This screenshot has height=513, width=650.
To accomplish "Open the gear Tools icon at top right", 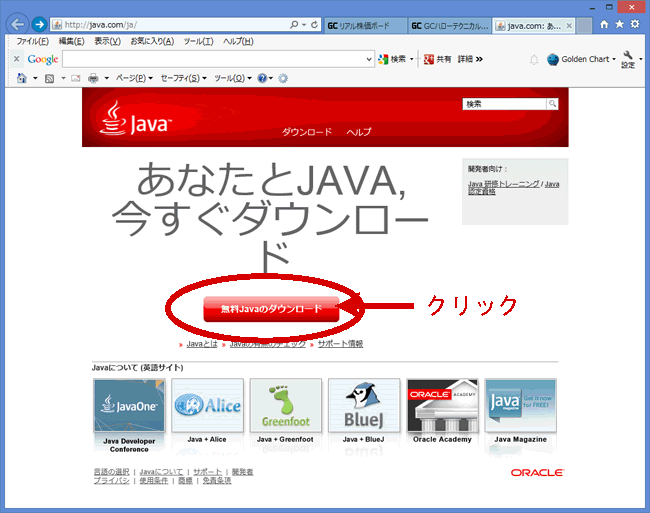I will (635, 24).
